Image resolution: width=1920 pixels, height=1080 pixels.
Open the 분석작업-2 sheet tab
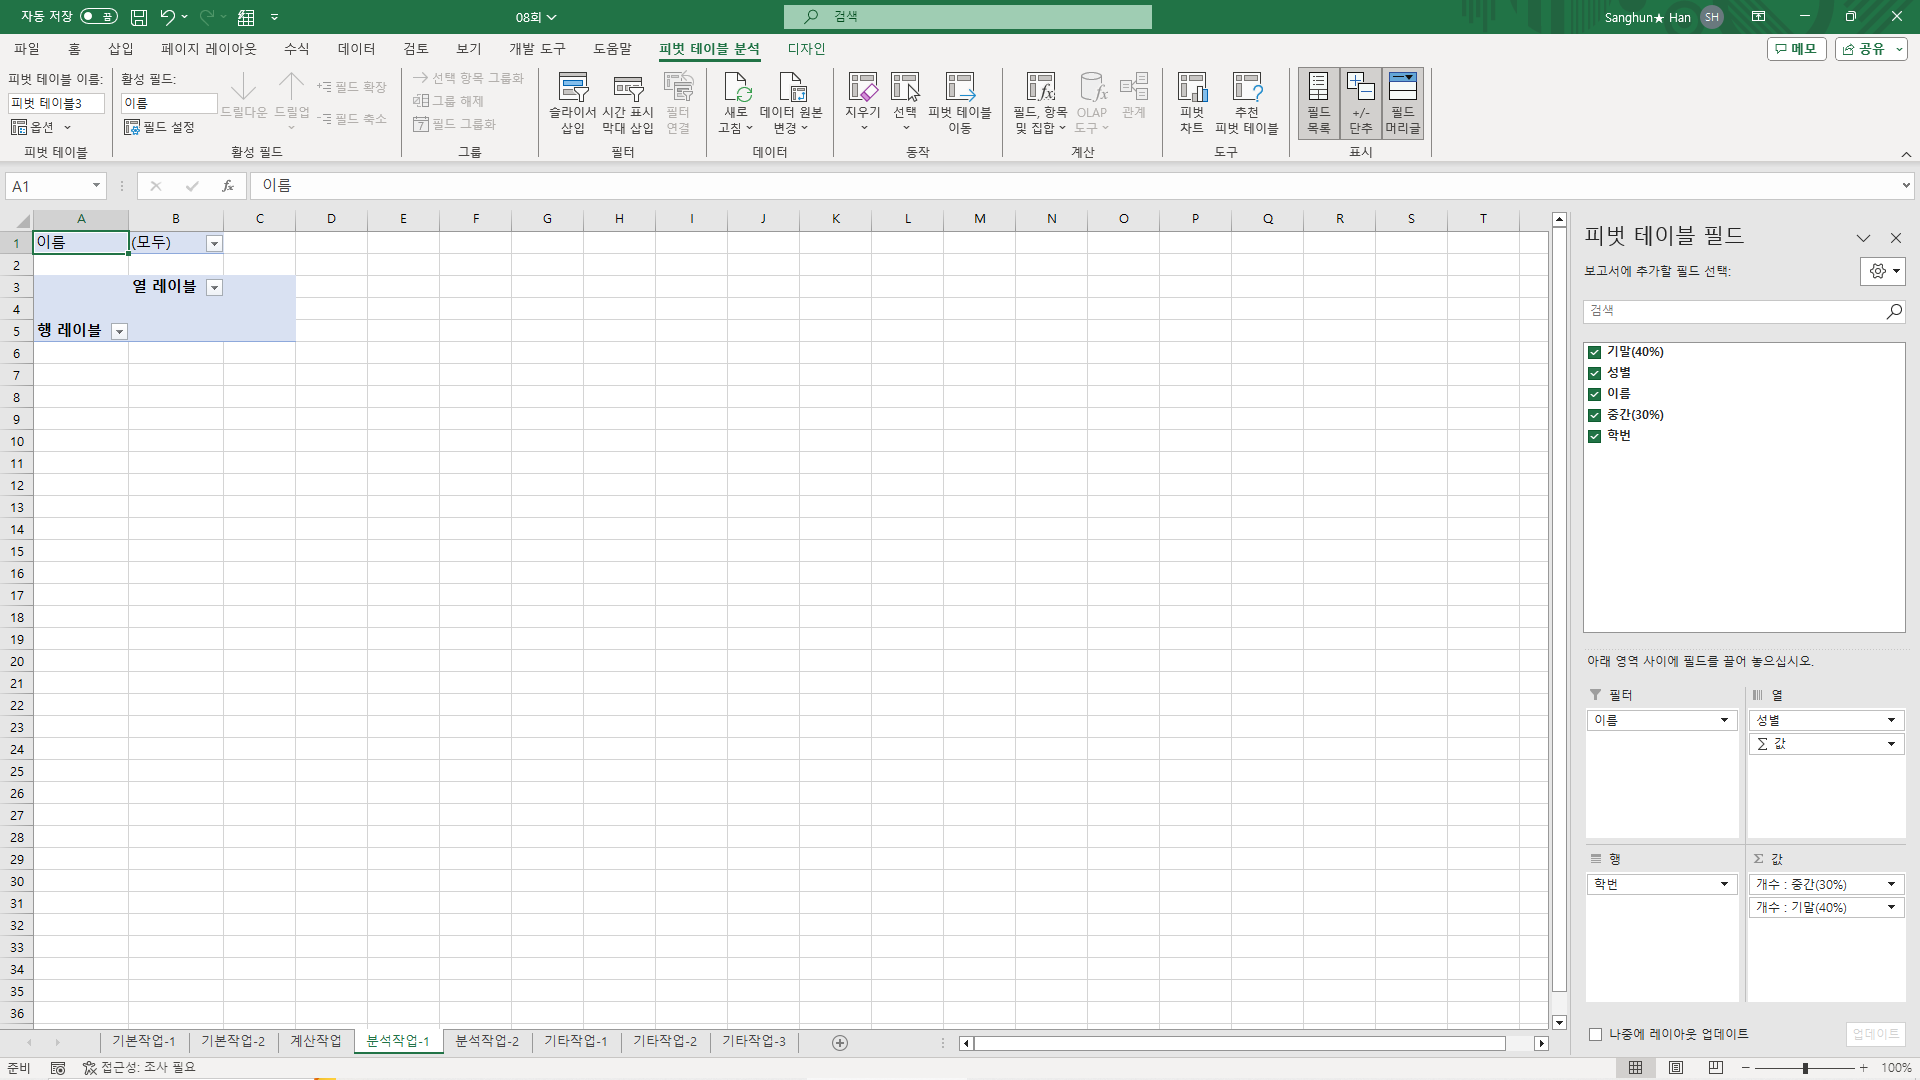tap(487, 1041)
